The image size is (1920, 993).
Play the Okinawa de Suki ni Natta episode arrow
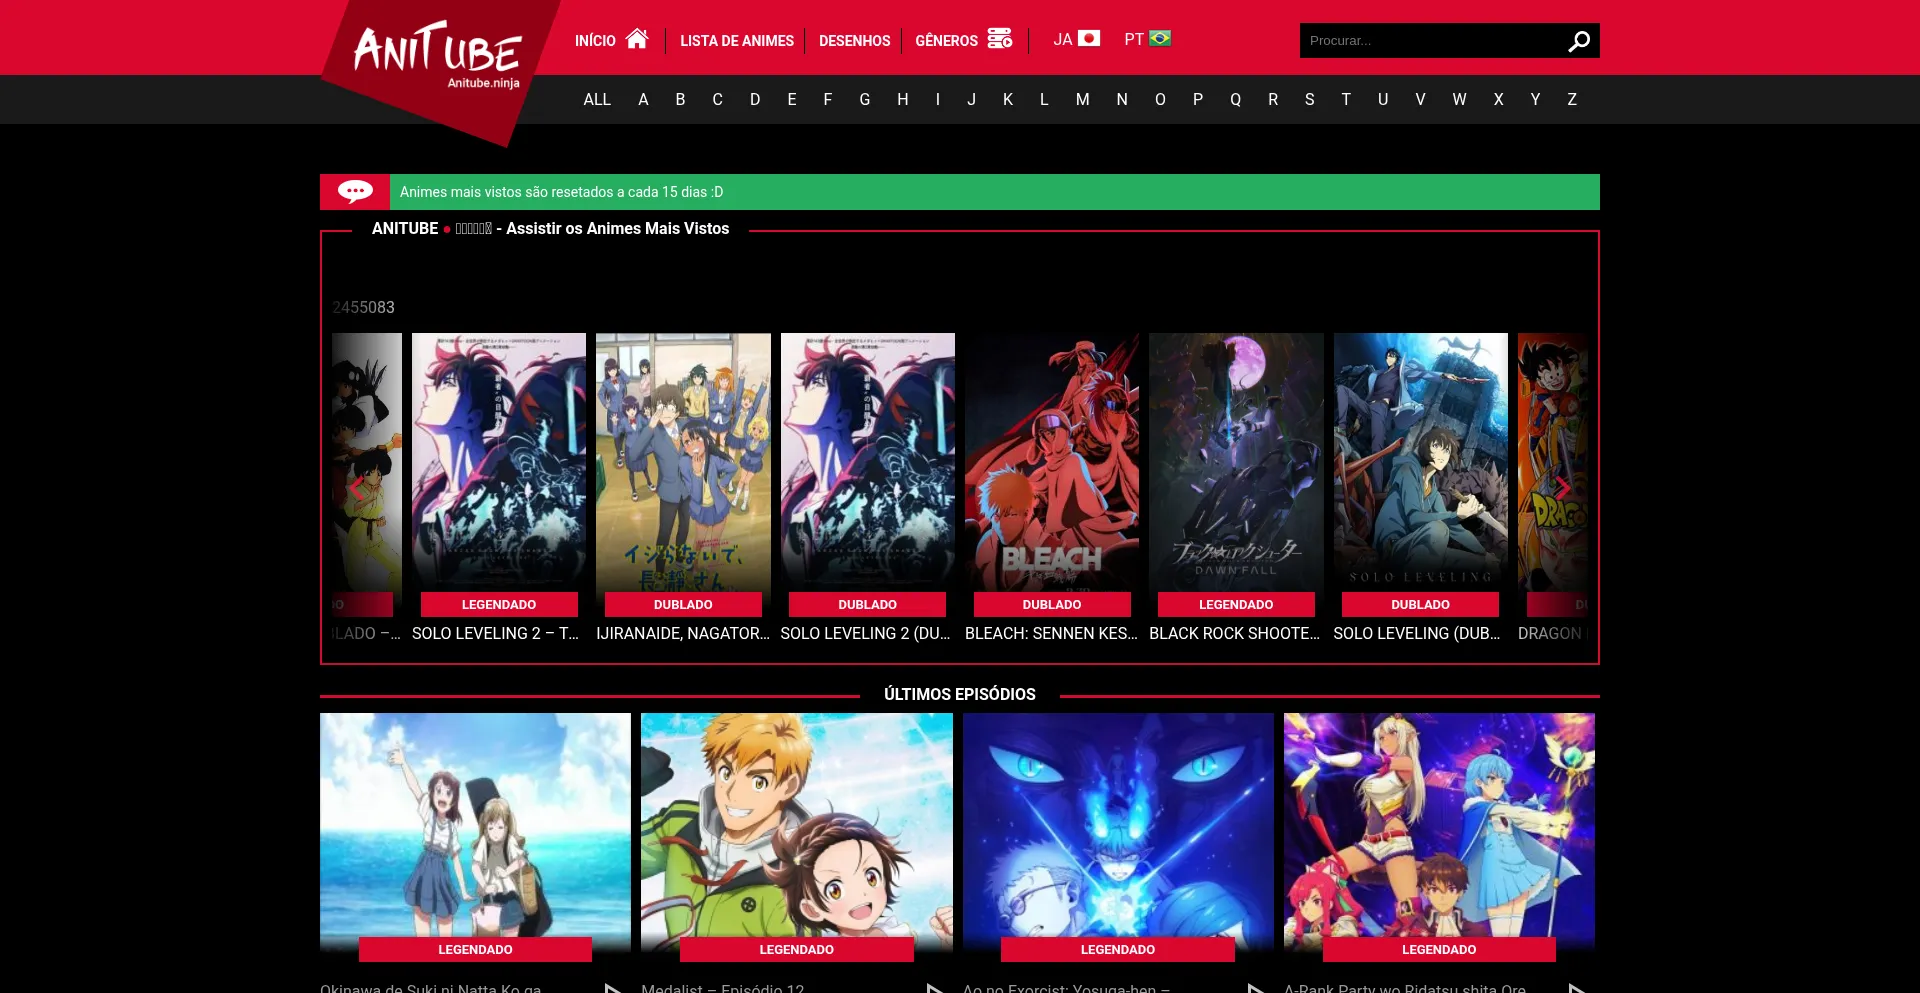(x=612, y=987)
